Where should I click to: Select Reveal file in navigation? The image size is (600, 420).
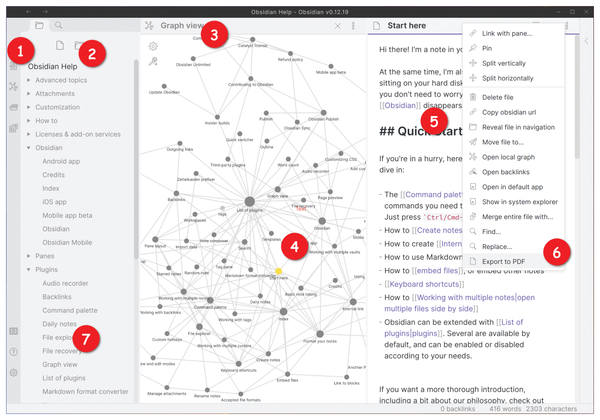pos(513,127)
